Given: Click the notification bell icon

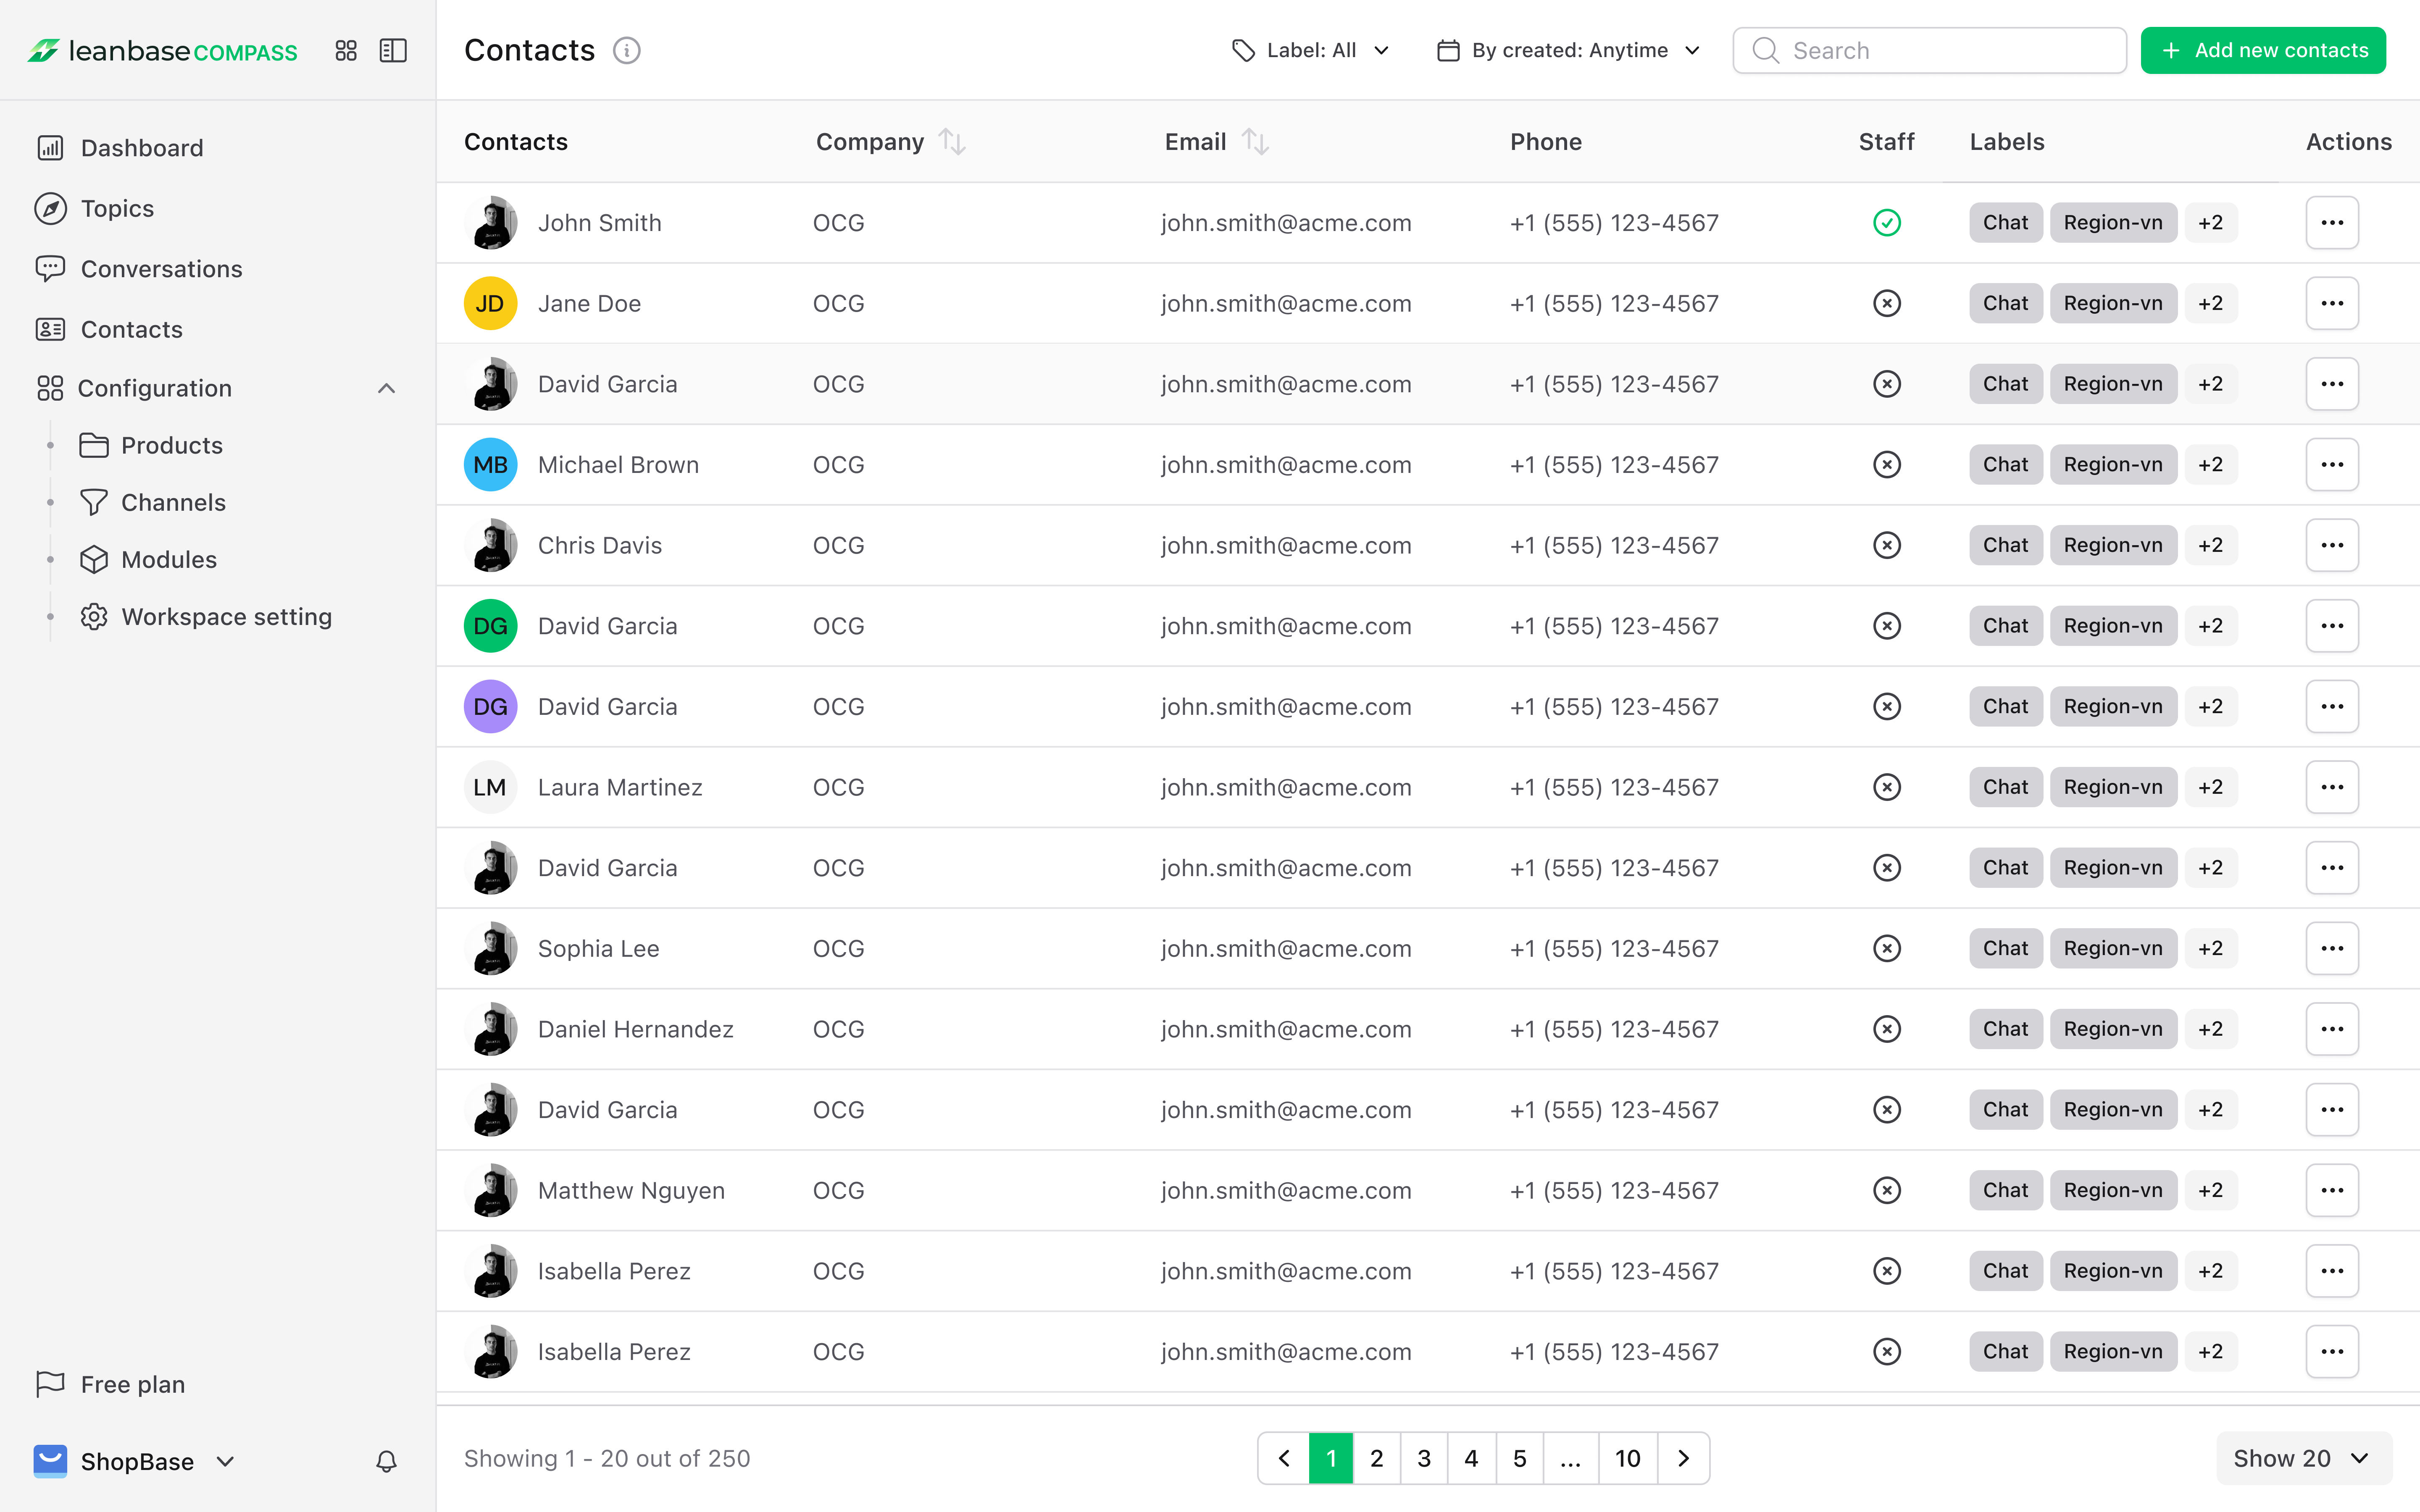Looking at the screenshot, I should pos(386,1461).
